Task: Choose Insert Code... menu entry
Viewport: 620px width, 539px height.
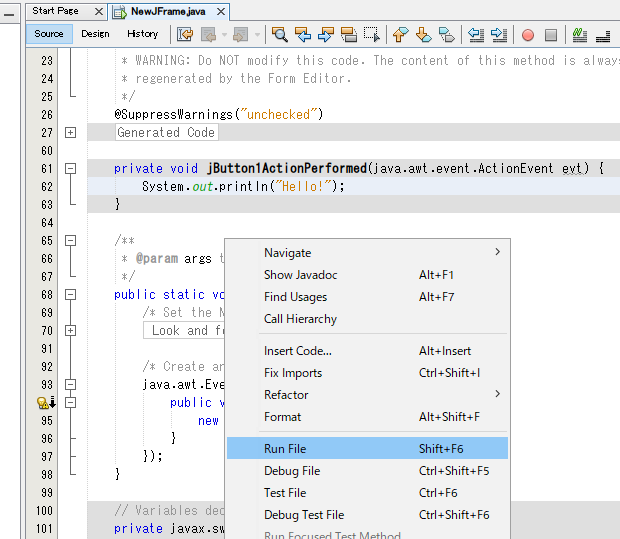Action: click(x=367, y=350)
